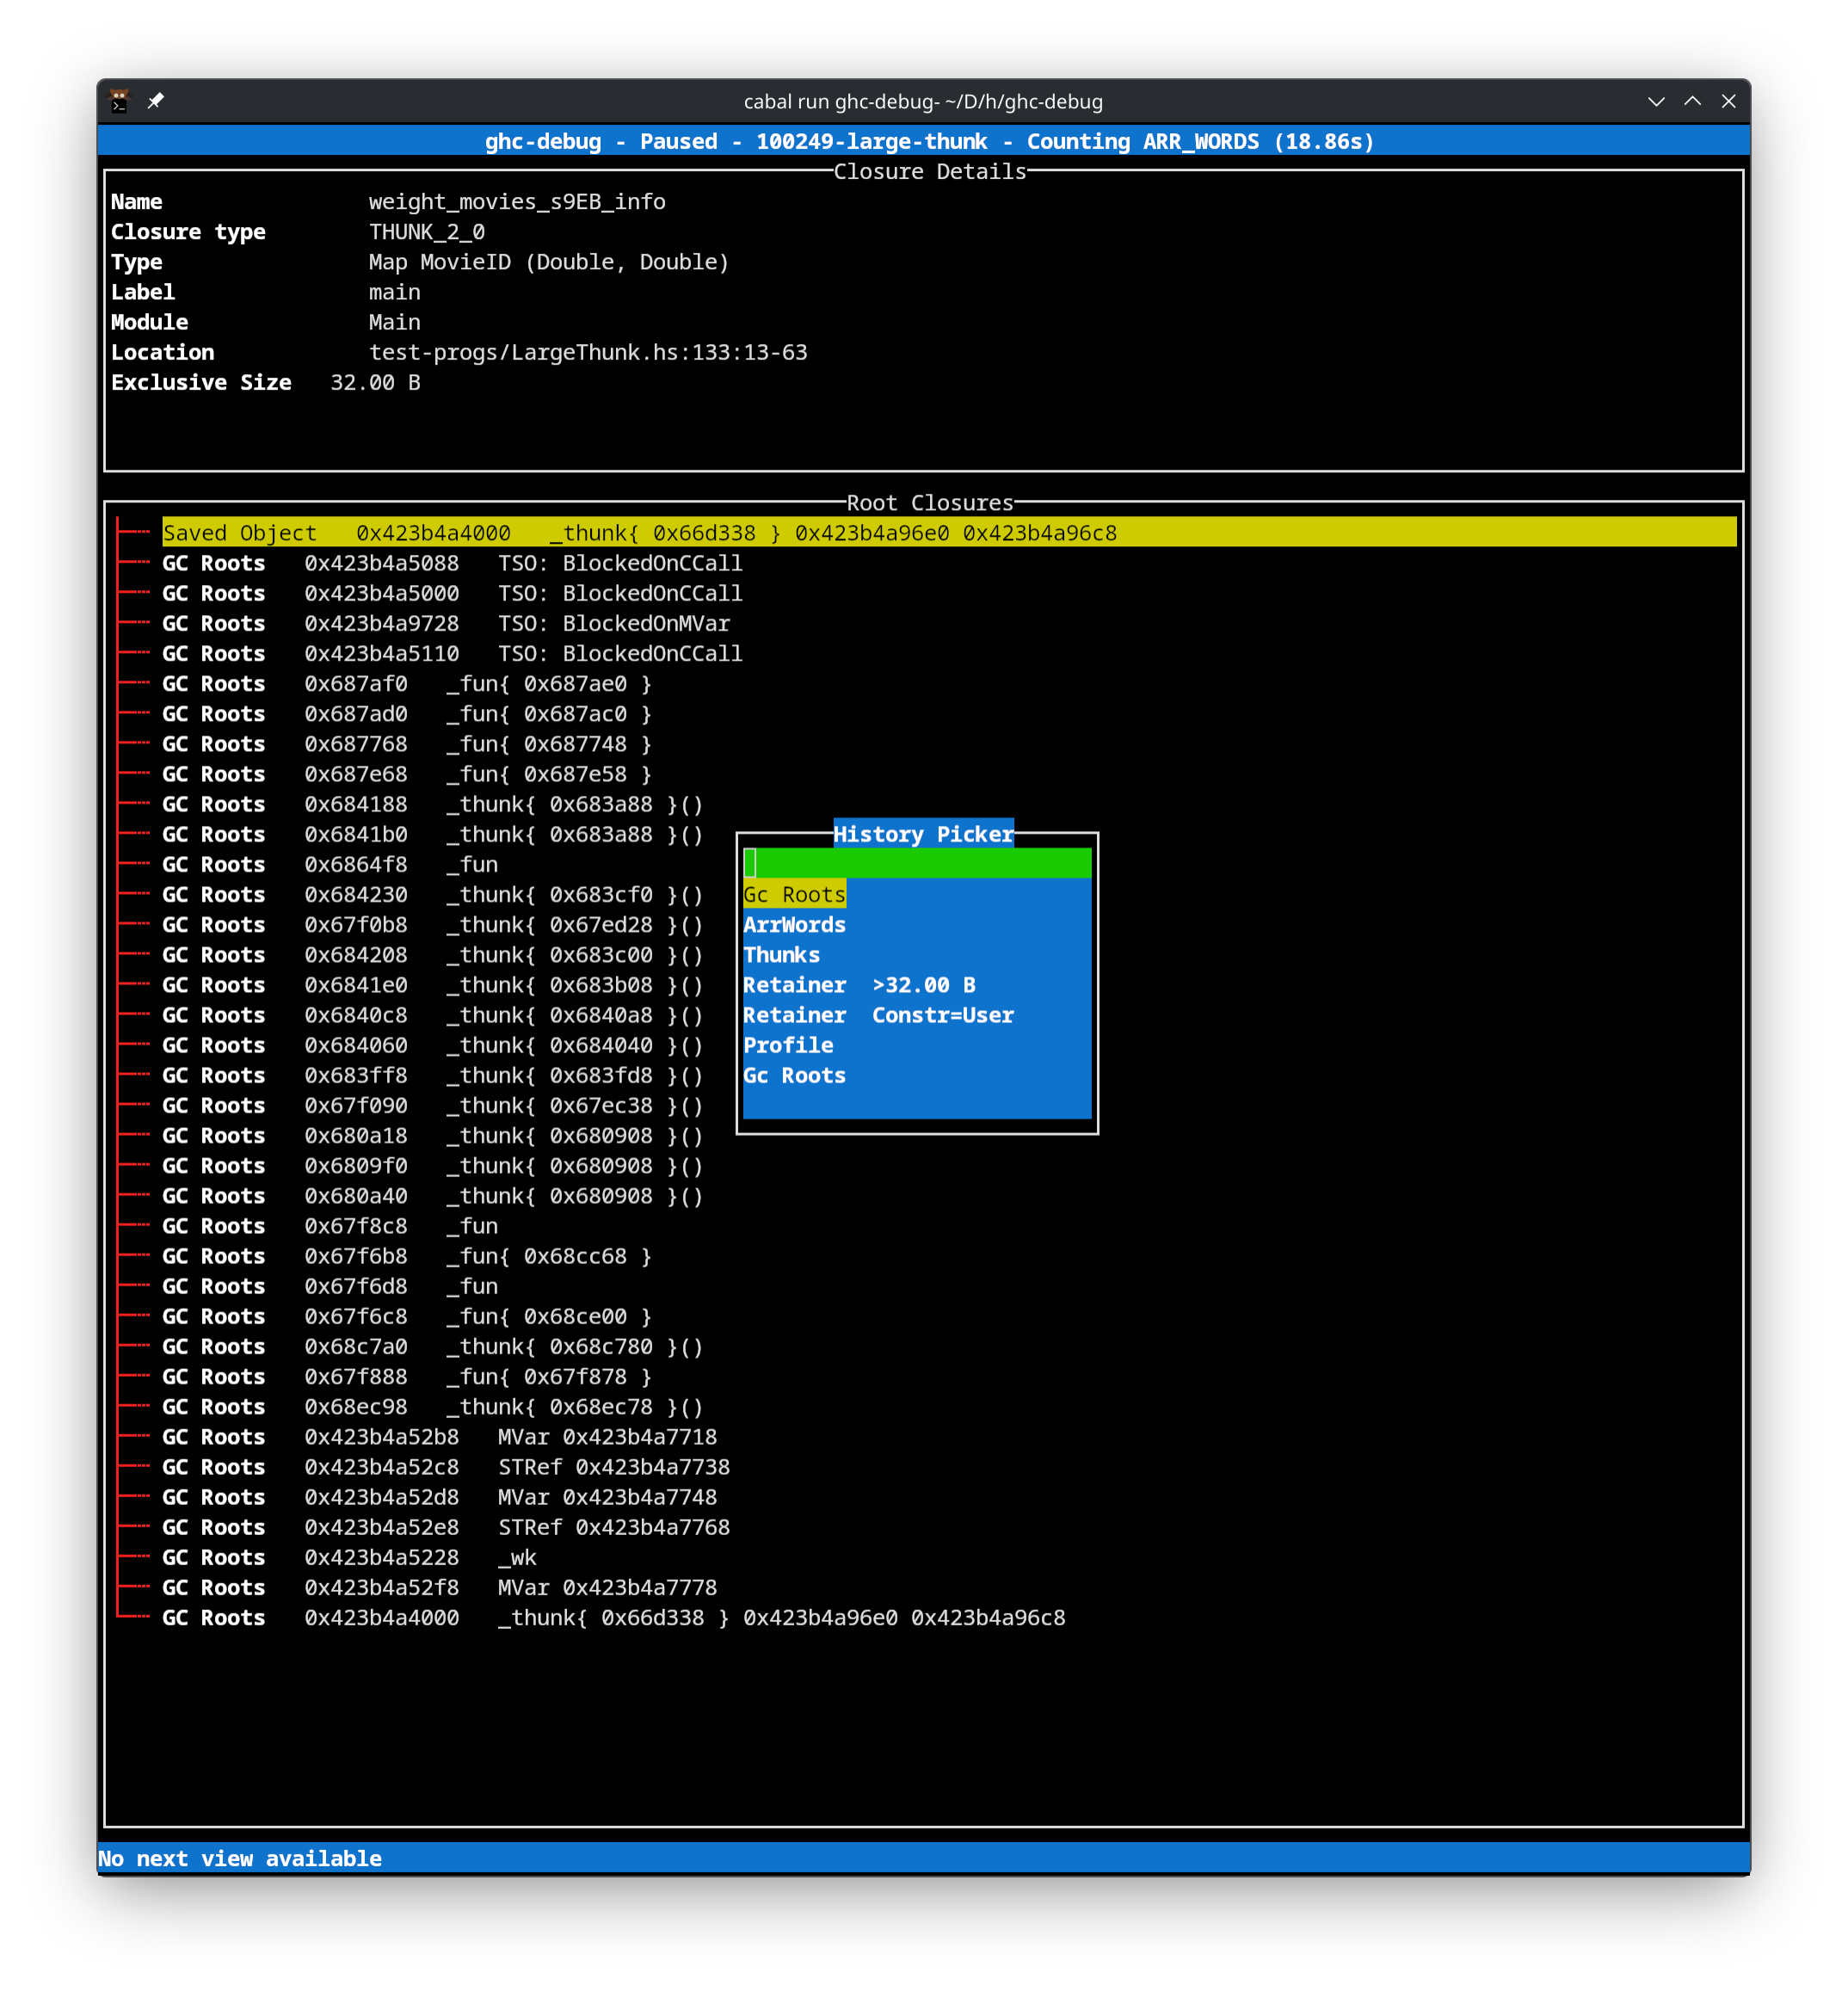
Task: Select GC Roots 0x423b4a52b8 MVar row
Action: point(440,1437)
